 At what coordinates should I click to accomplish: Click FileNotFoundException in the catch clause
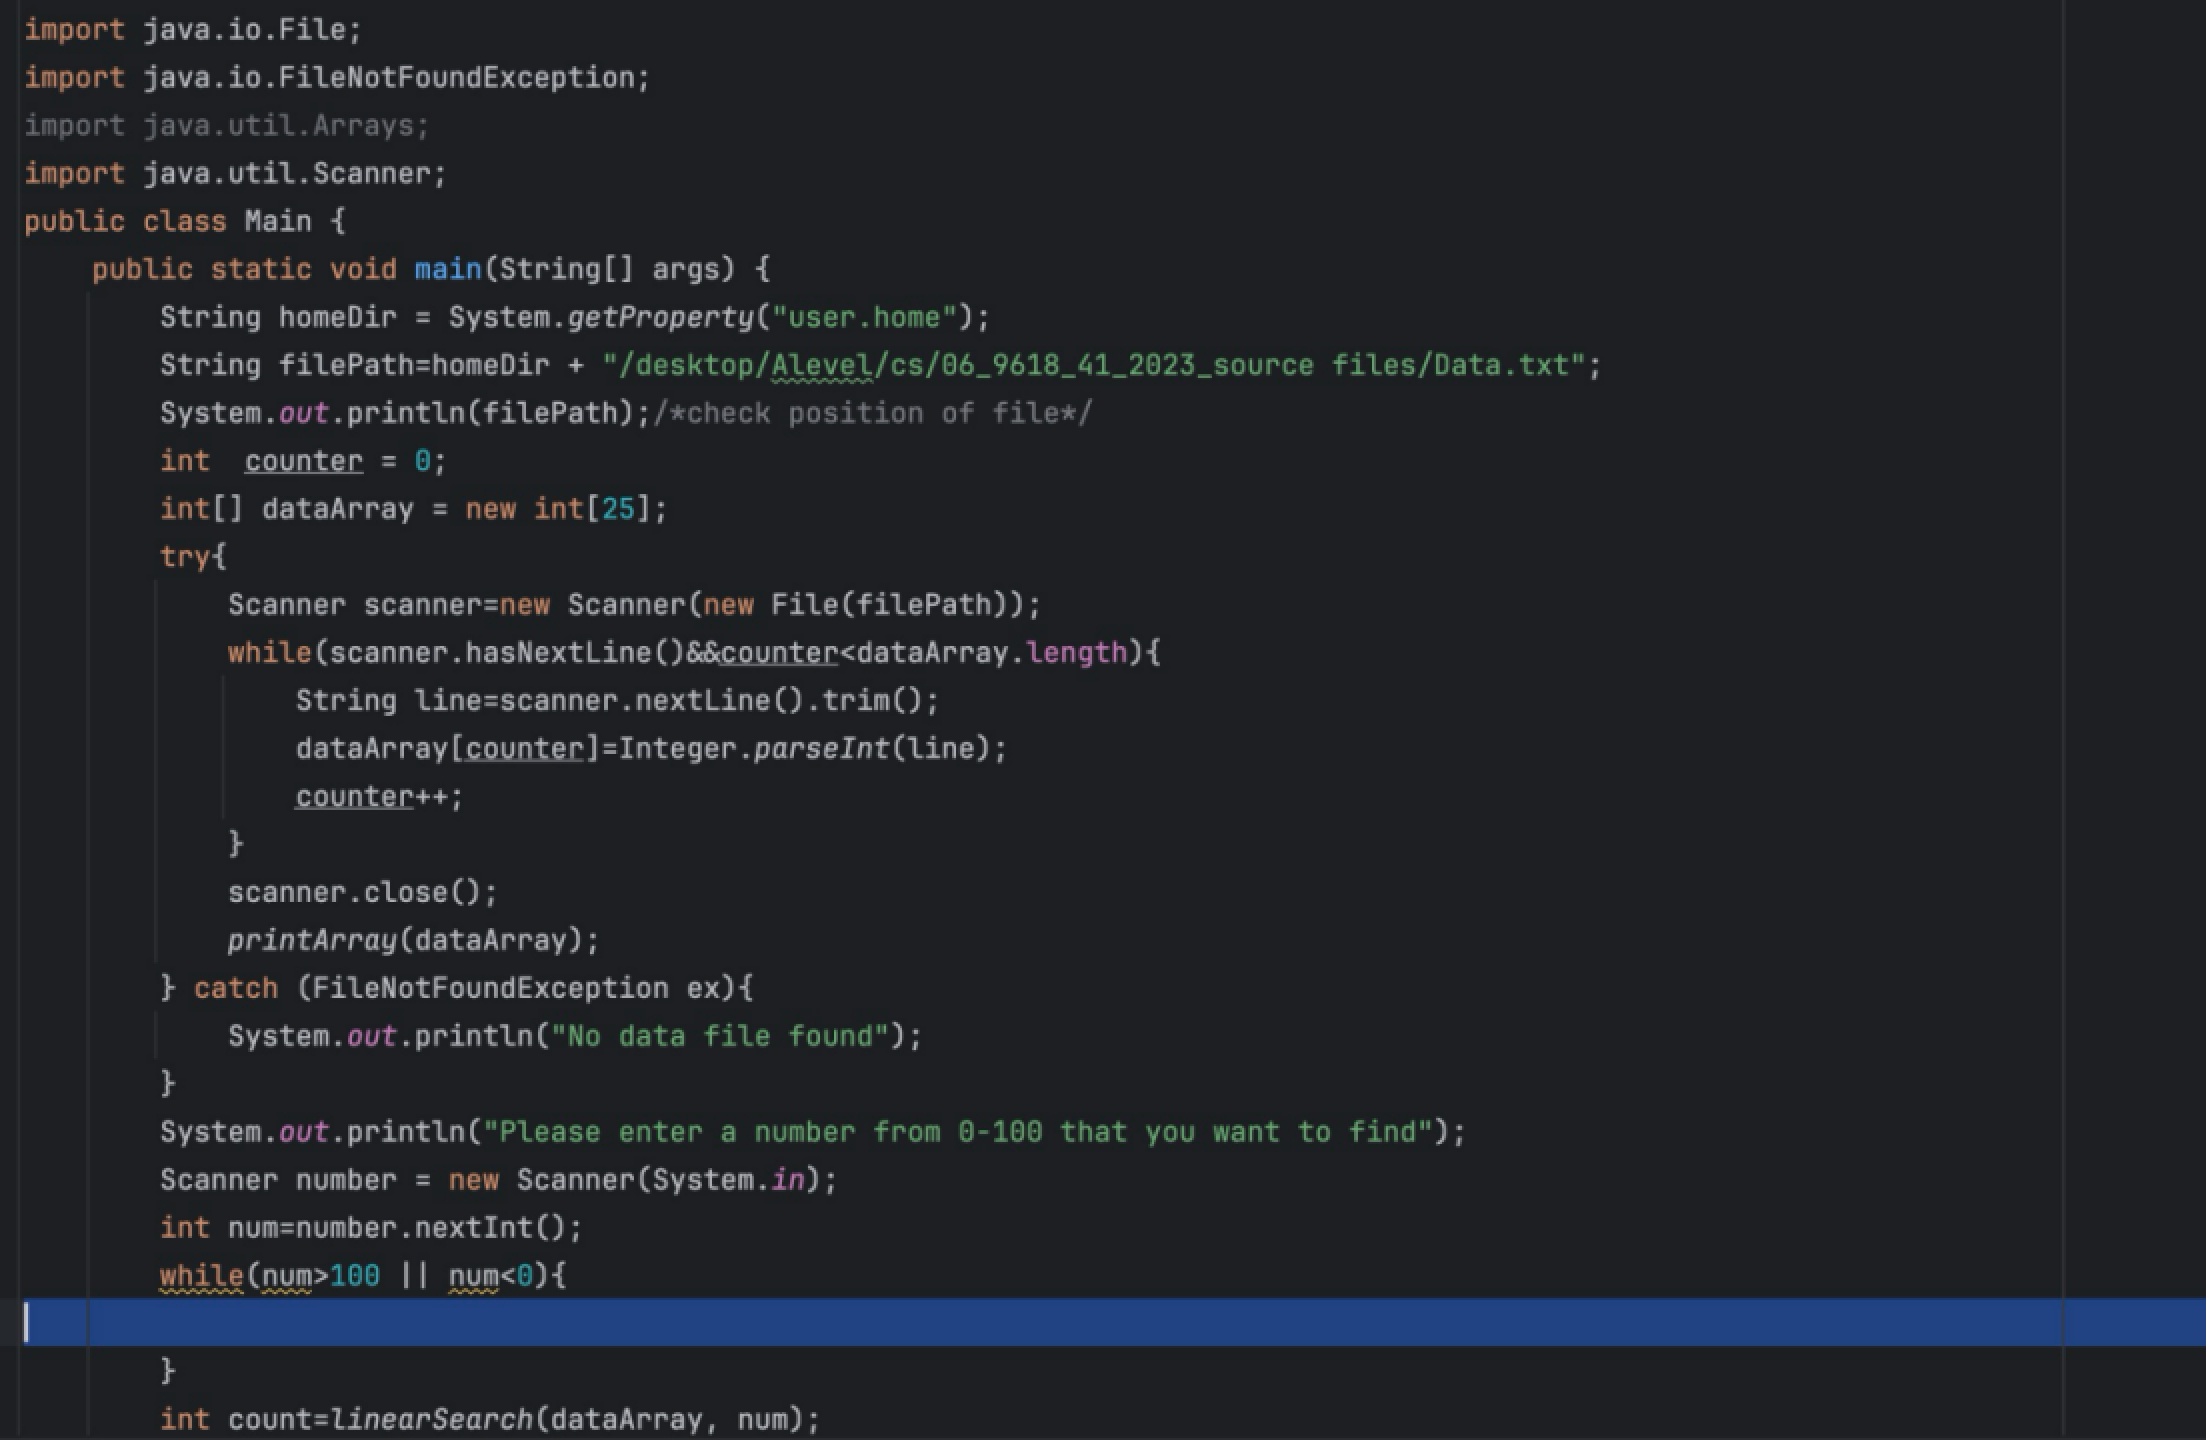point(490,989)
